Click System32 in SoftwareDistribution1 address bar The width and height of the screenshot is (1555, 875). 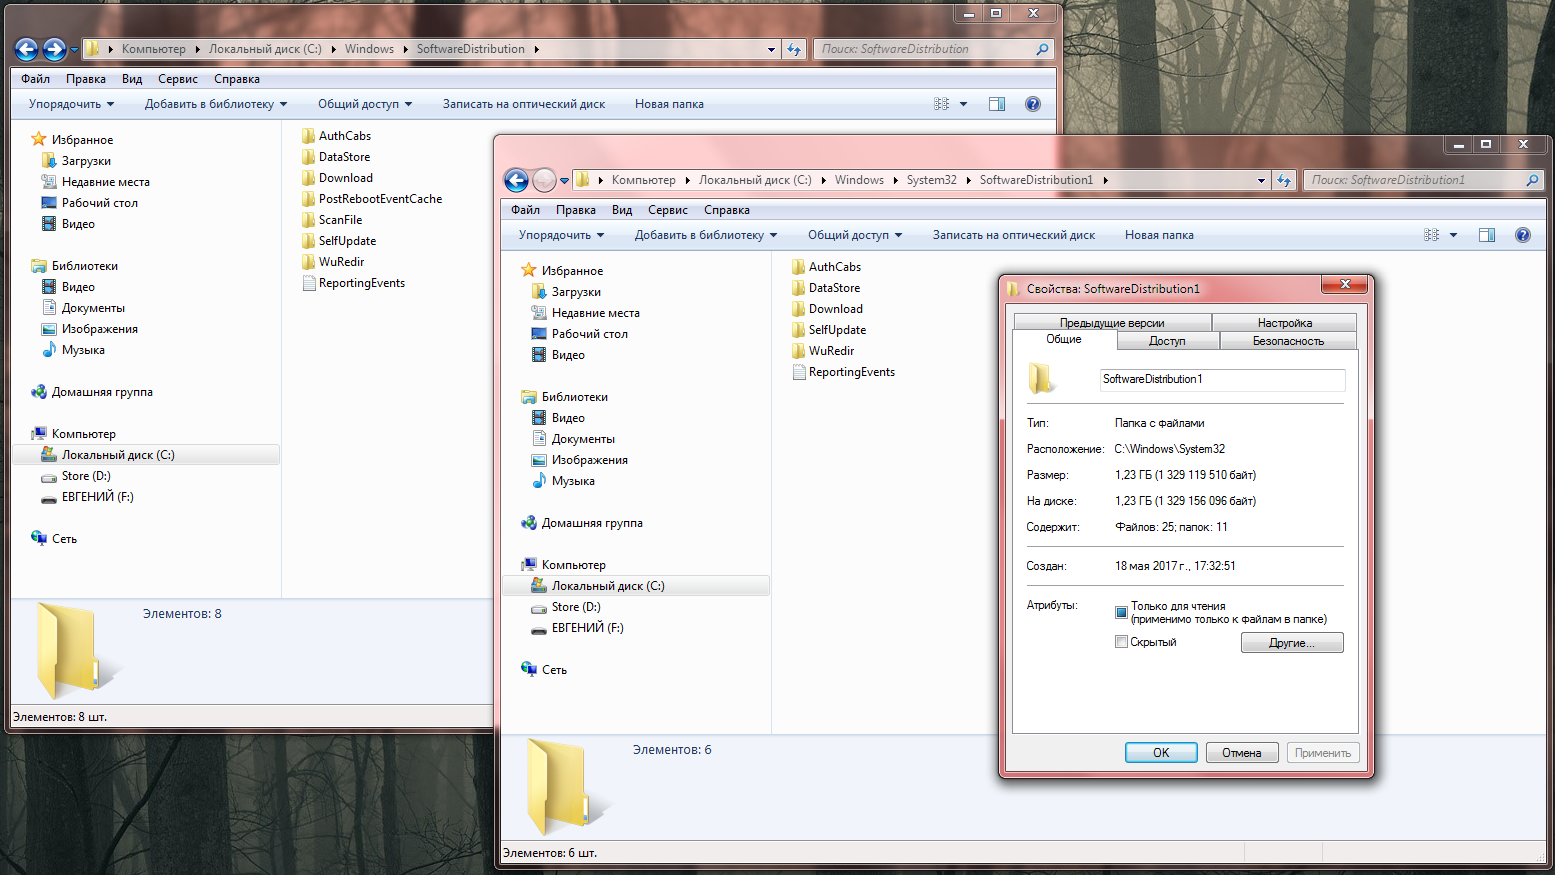[x=931, y=180]
